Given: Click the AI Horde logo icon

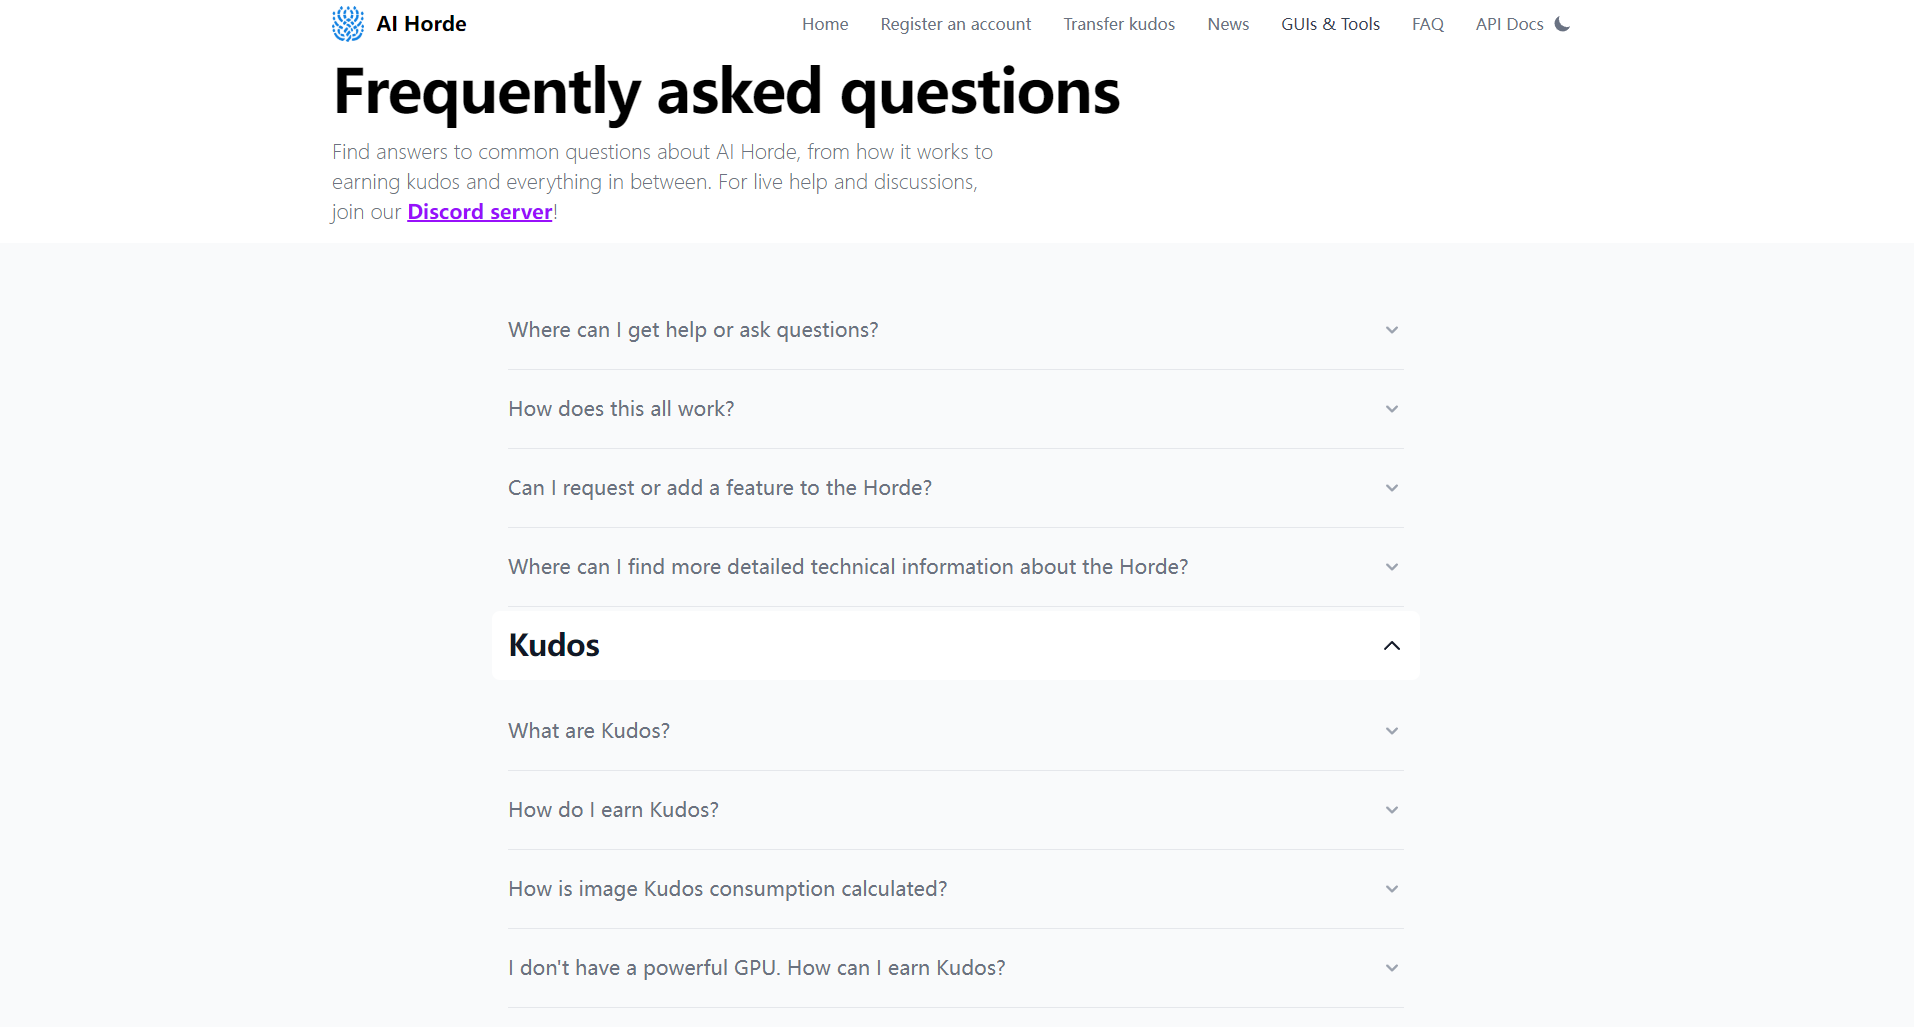Looking at the screenshot, I should click(x=348, y=24).
